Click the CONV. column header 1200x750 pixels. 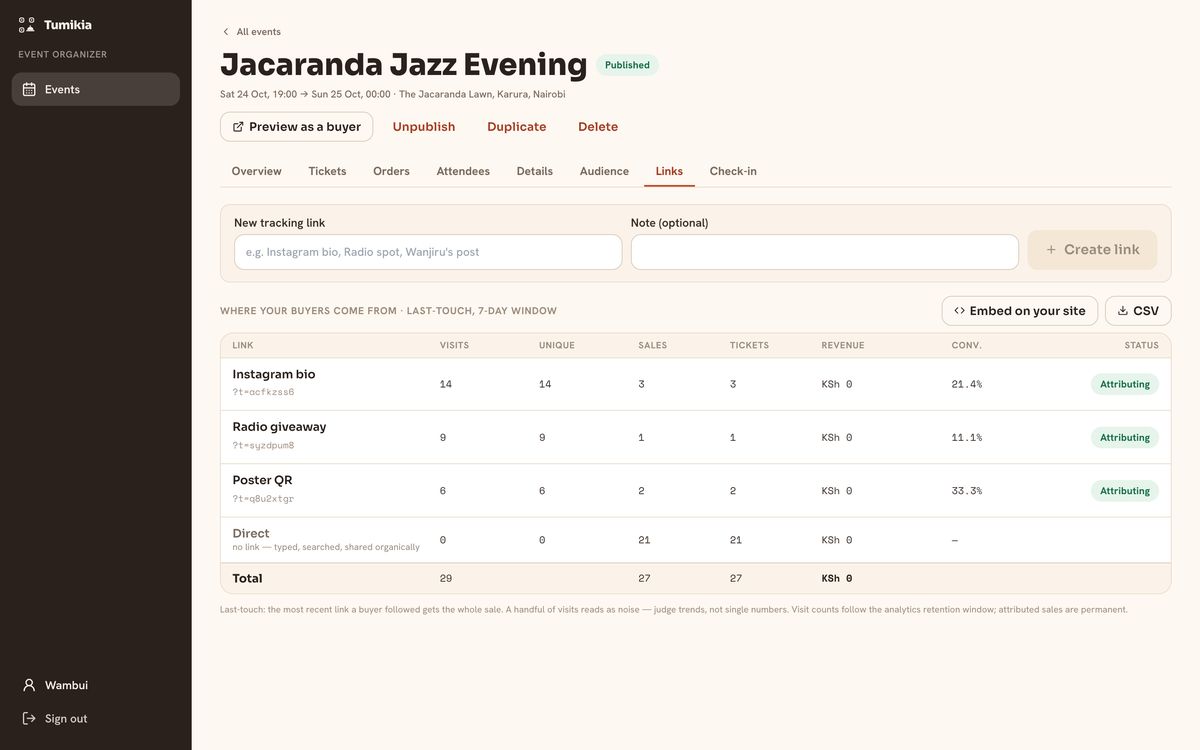967,345
